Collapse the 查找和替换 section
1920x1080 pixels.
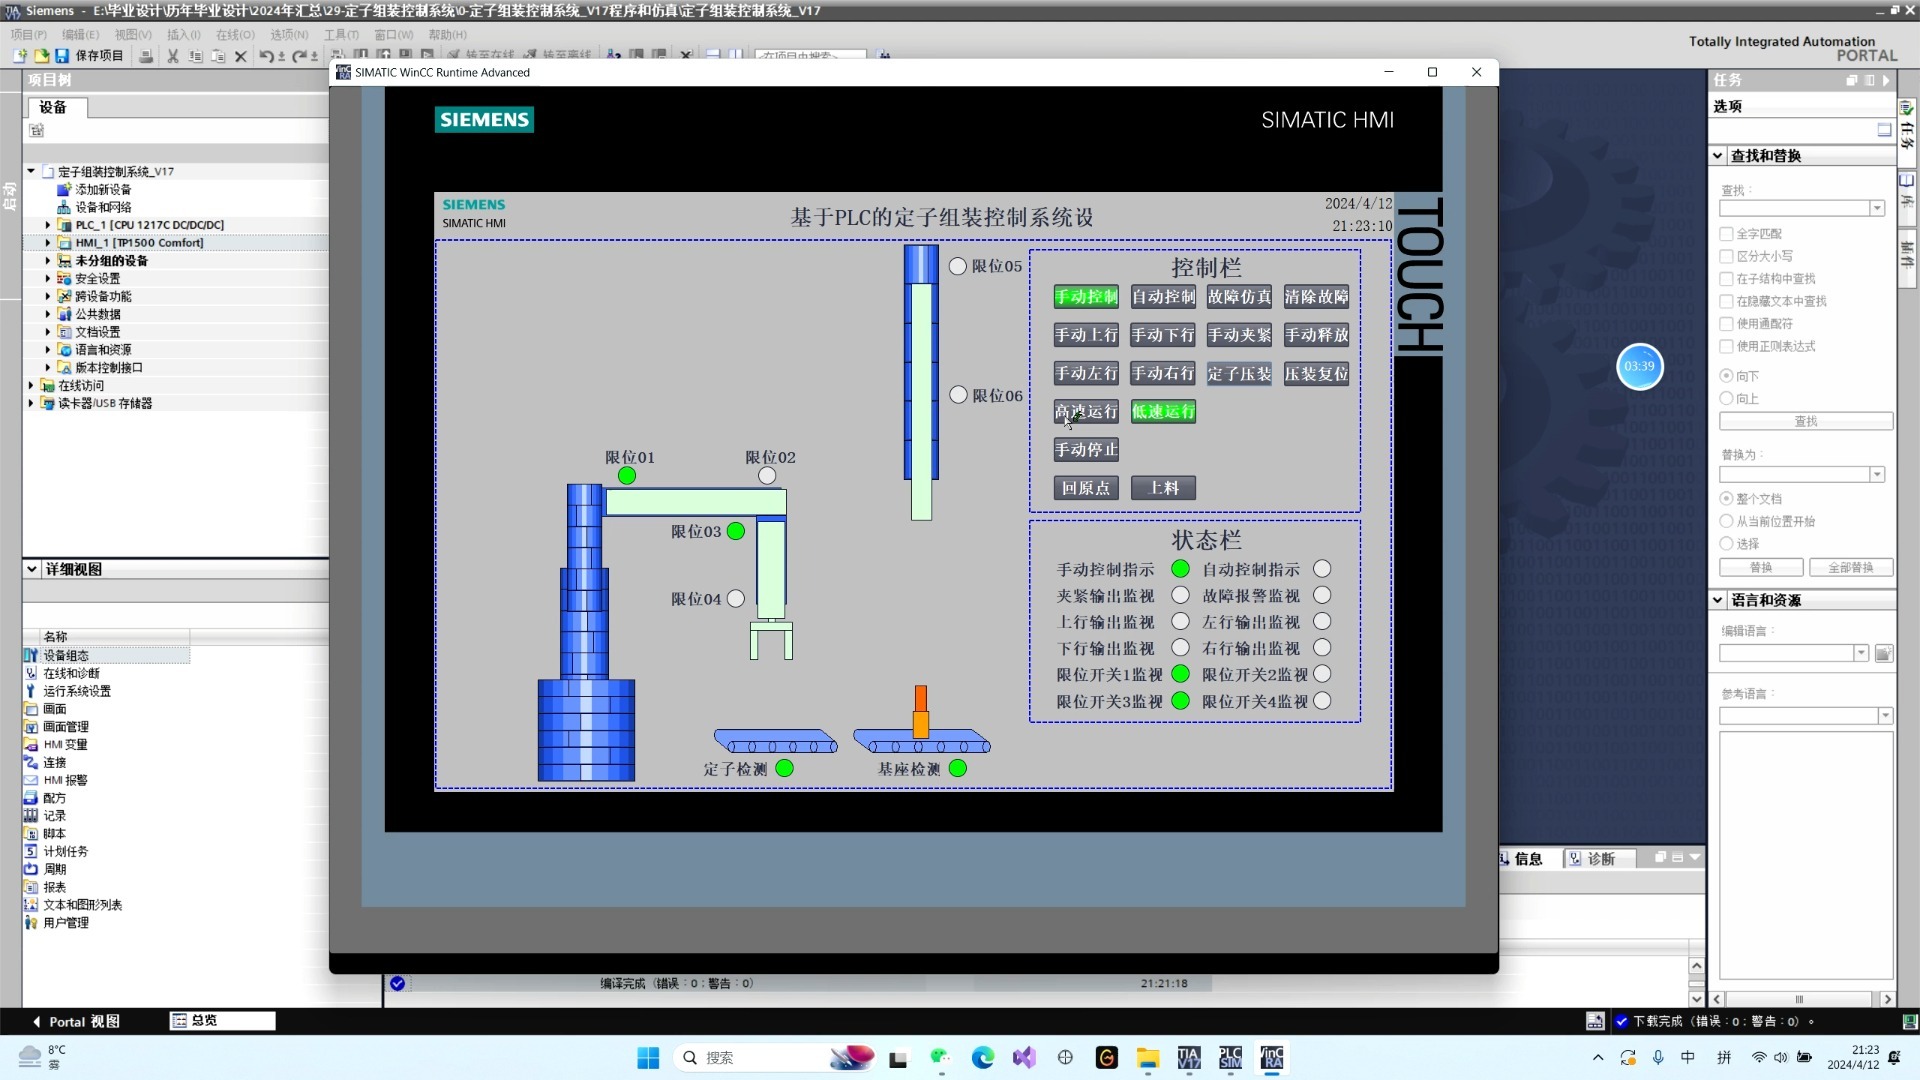[1717, 156]
